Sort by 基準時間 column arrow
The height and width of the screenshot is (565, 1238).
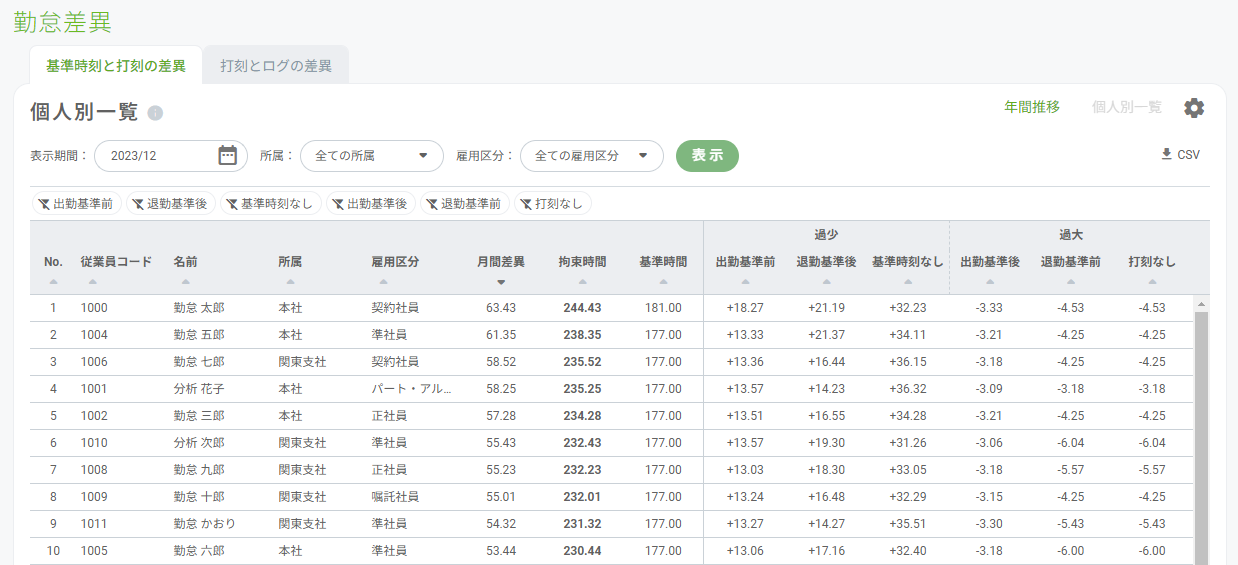[x=663, y=282]
